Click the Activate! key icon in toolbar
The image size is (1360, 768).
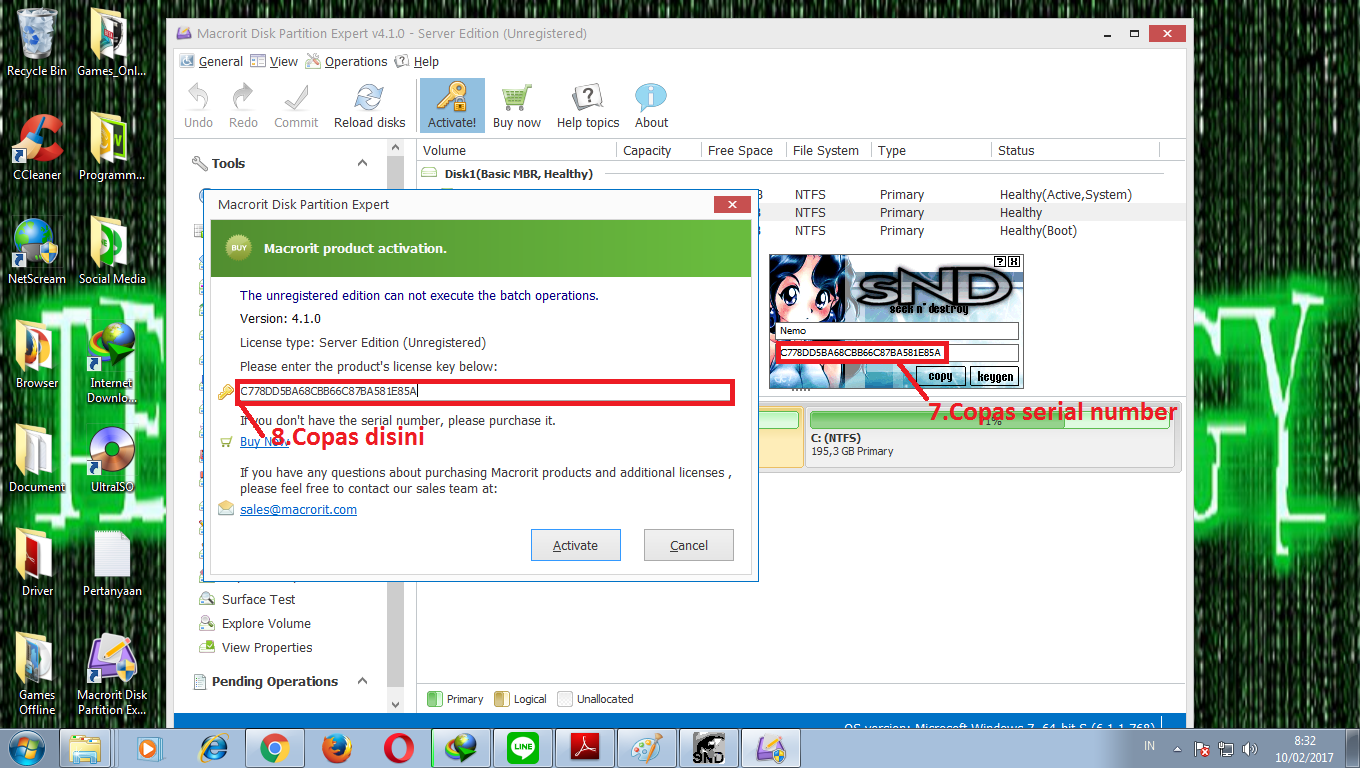coord(452,98)
